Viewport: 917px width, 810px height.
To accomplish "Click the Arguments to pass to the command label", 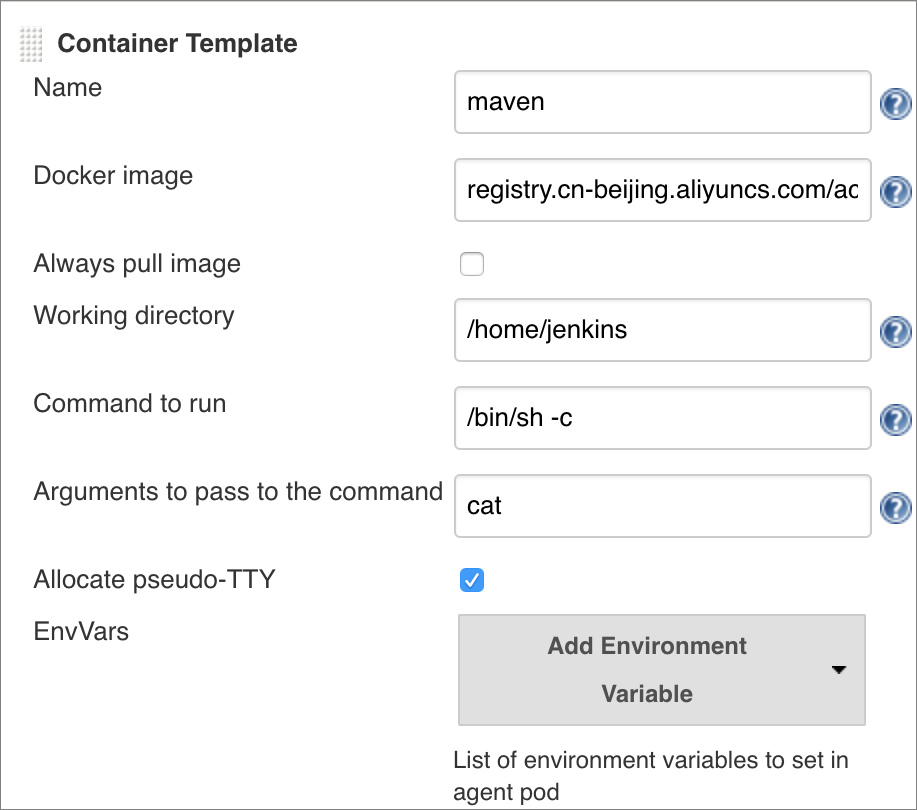I will [x=238, y=492].
